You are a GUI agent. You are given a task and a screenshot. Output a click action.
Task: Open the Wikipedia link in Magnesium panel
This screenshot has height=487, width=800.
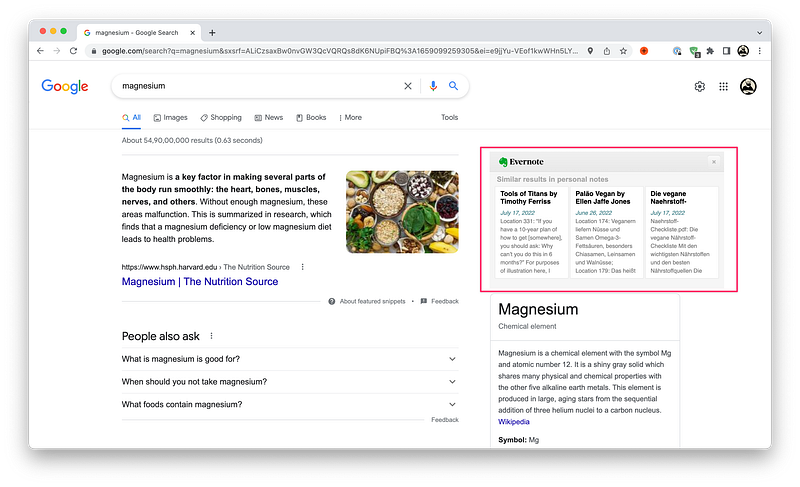click(514, 422)
